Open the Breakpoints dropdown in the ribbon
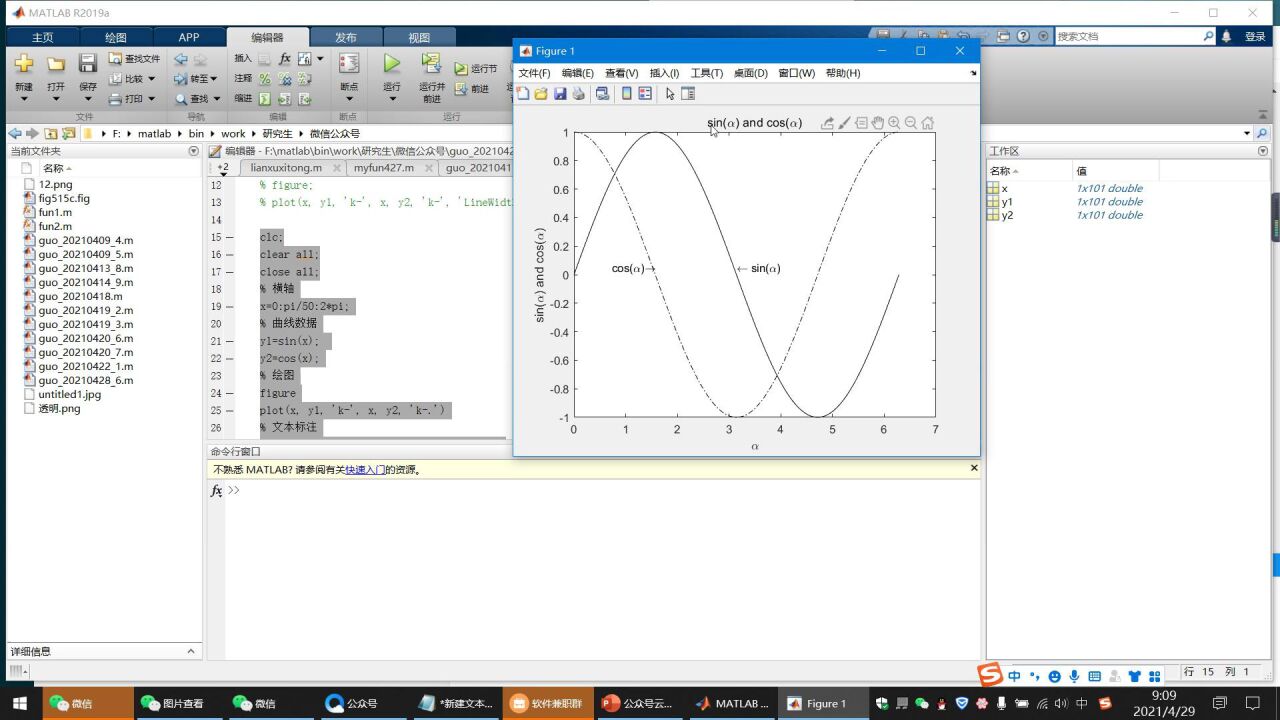Screen dimensions: 1280x720 tap(349, 98)
